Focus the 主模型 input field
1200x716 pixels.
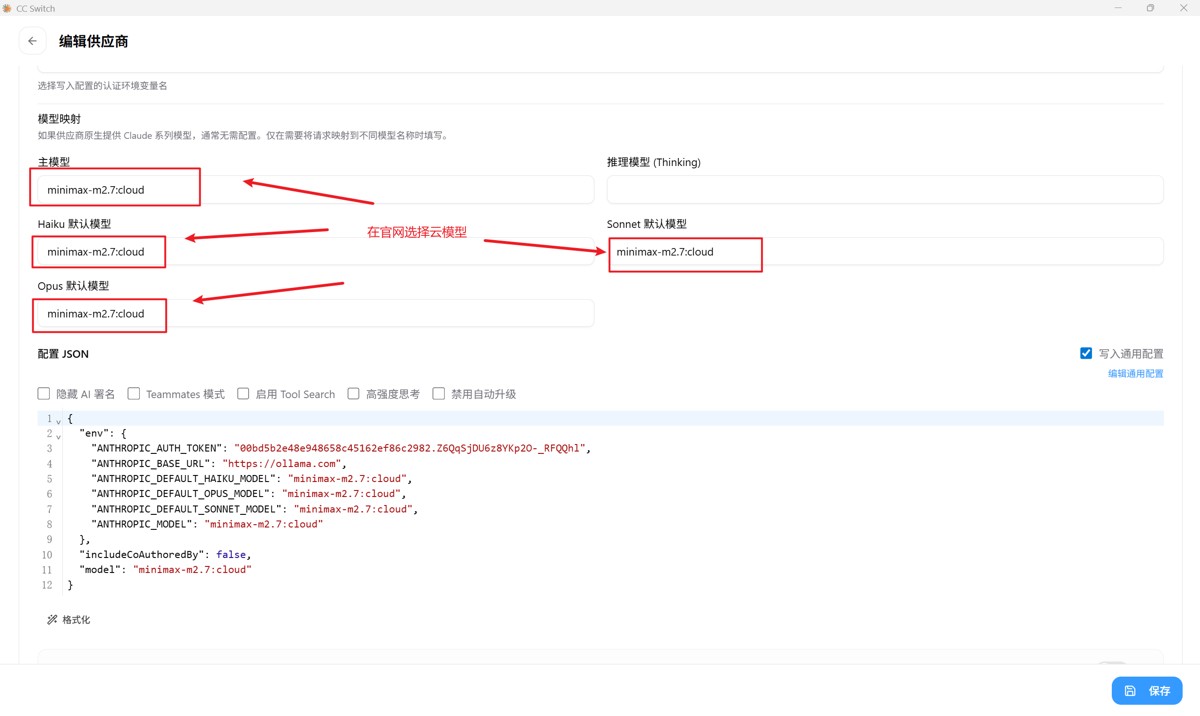point(316,190)
